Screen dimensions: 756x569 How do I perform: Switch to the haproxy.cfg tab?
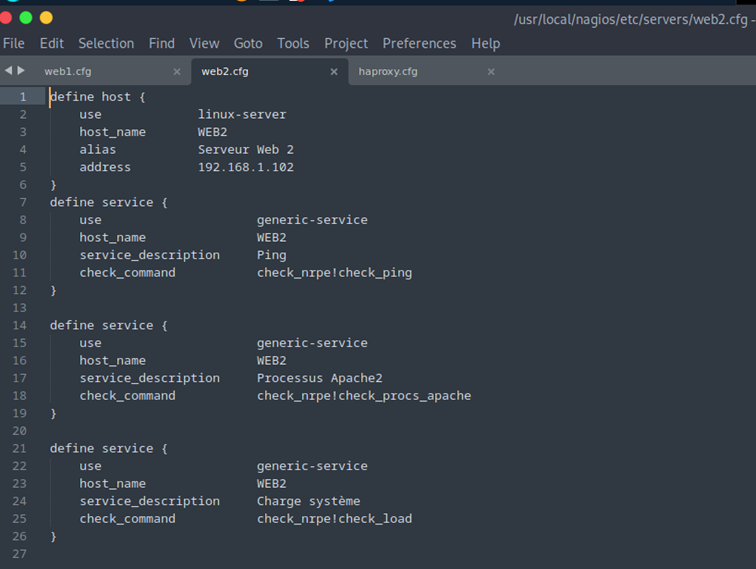388,72
